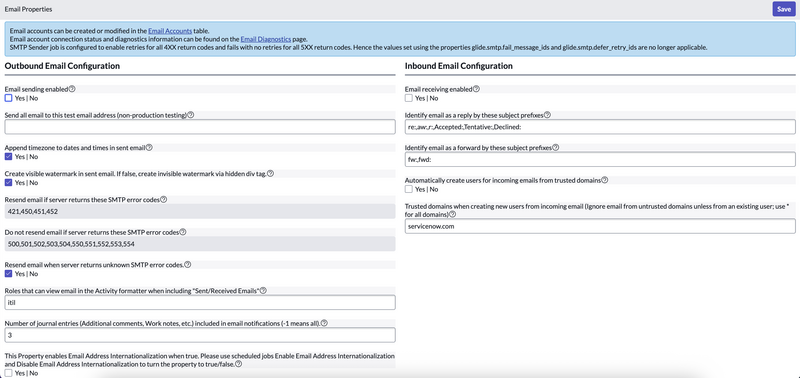Image resolution: width=800 pixels, height=378 pixels.
Task: Click the Email Properties page title
Action: [x=28, y=9]
